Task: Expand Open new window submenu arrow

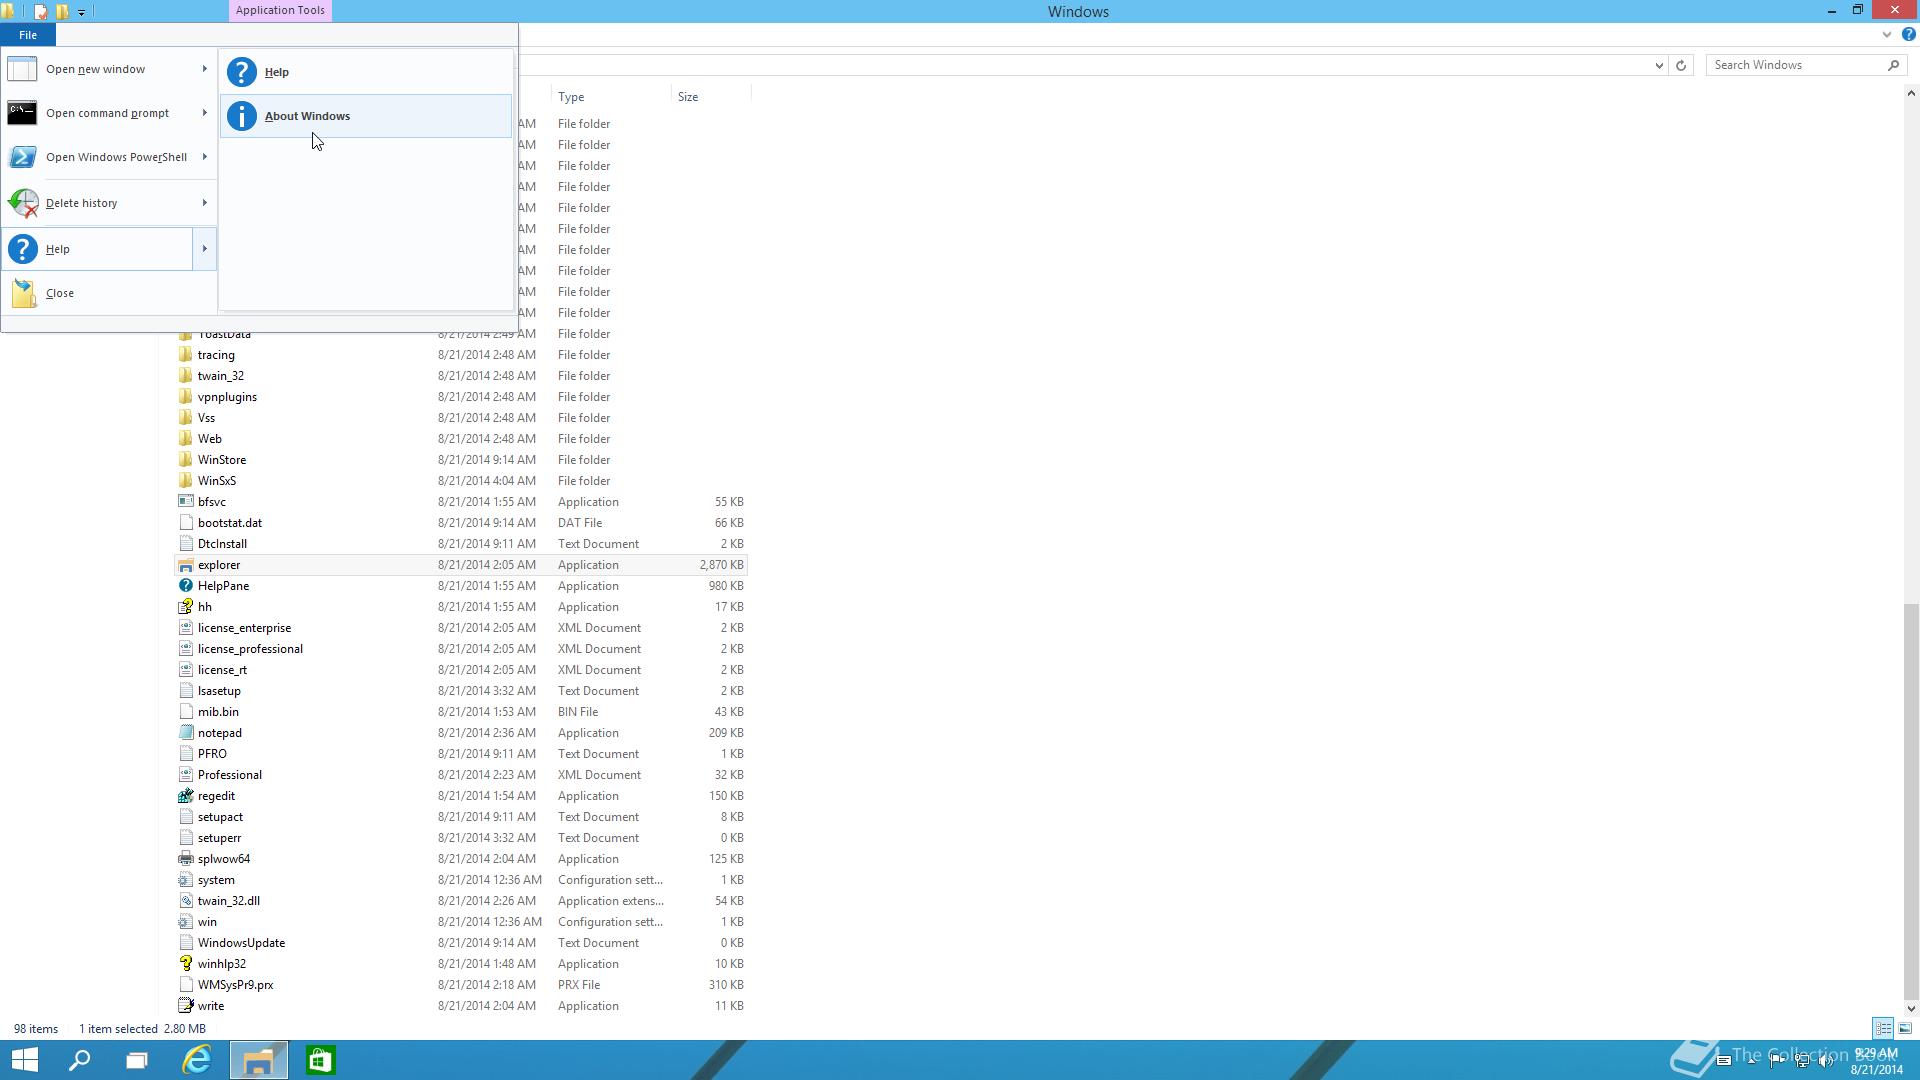Action: (x=204, y=69)
